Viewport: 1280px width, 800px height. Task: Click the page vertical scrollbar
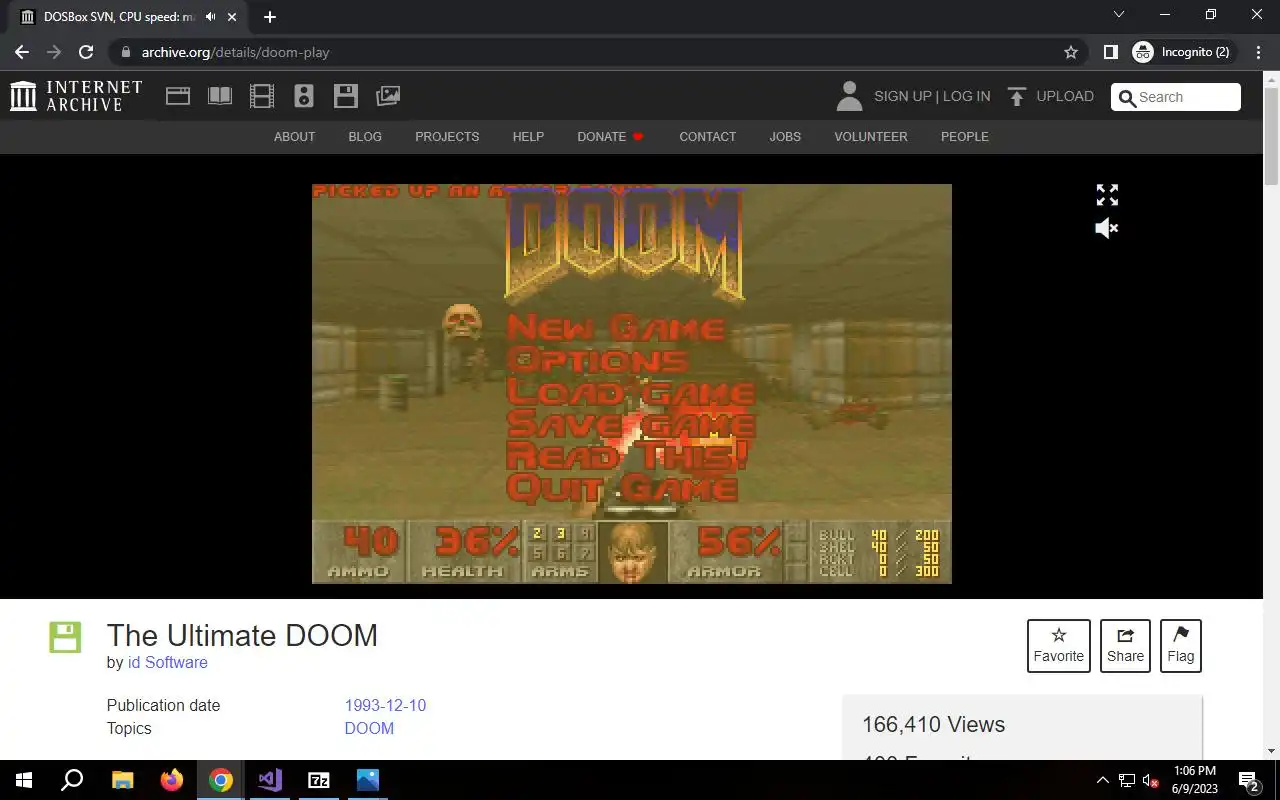(x=1271, y=135)
